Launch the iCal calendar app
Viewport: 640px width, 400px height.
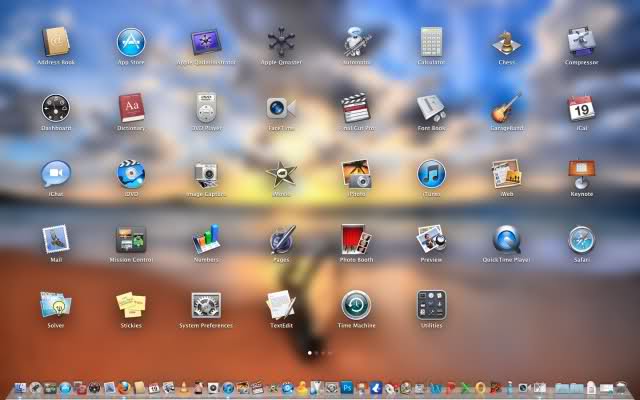(581, 108)
